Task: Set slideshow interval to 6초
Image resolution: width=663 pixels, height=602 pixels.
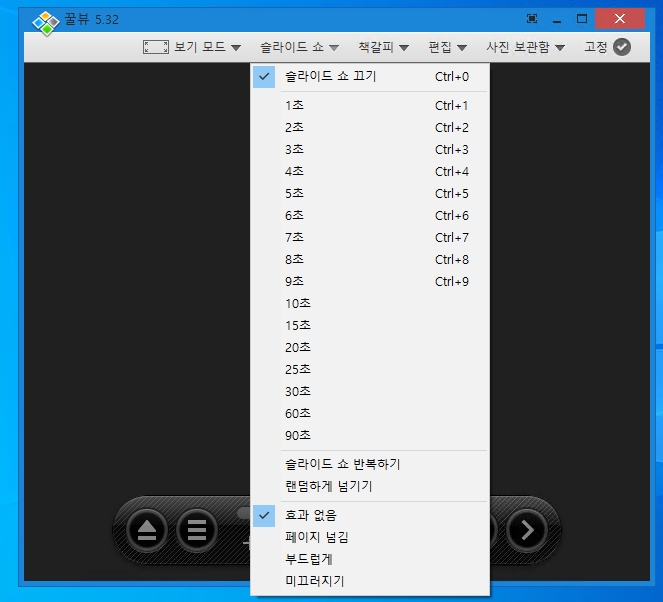Action: (370, 215)
